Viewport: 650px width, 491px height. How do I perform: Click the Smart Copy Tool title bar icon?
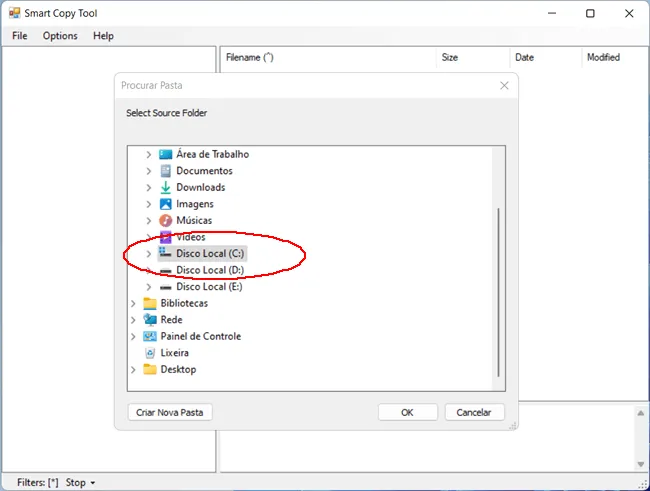click(x=15, y=13)
